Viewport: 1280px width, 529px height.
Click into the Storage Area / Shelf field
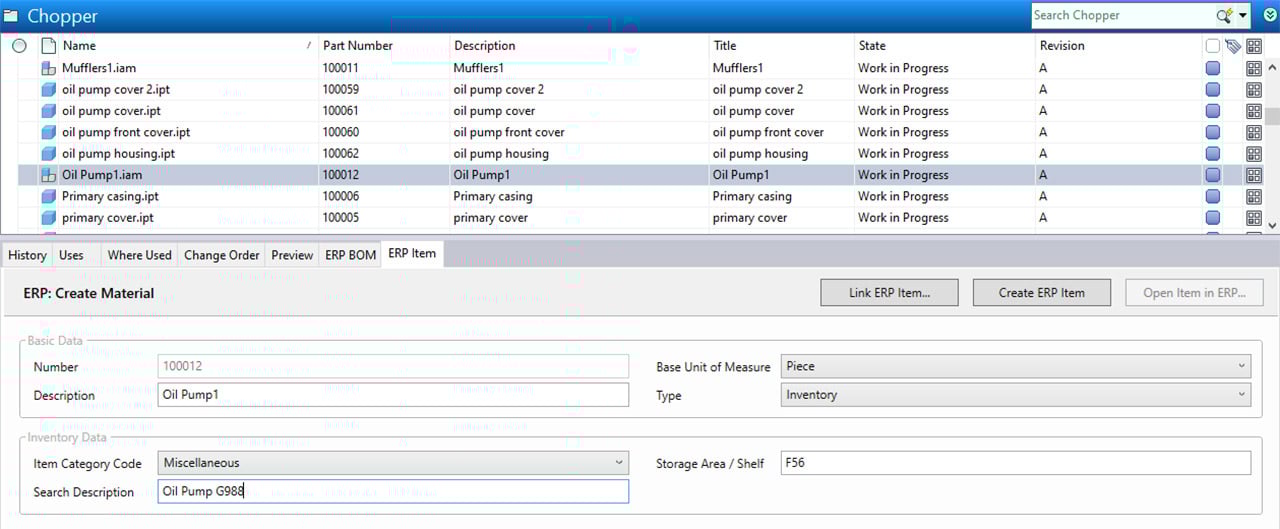click(x=1014, y=463)
